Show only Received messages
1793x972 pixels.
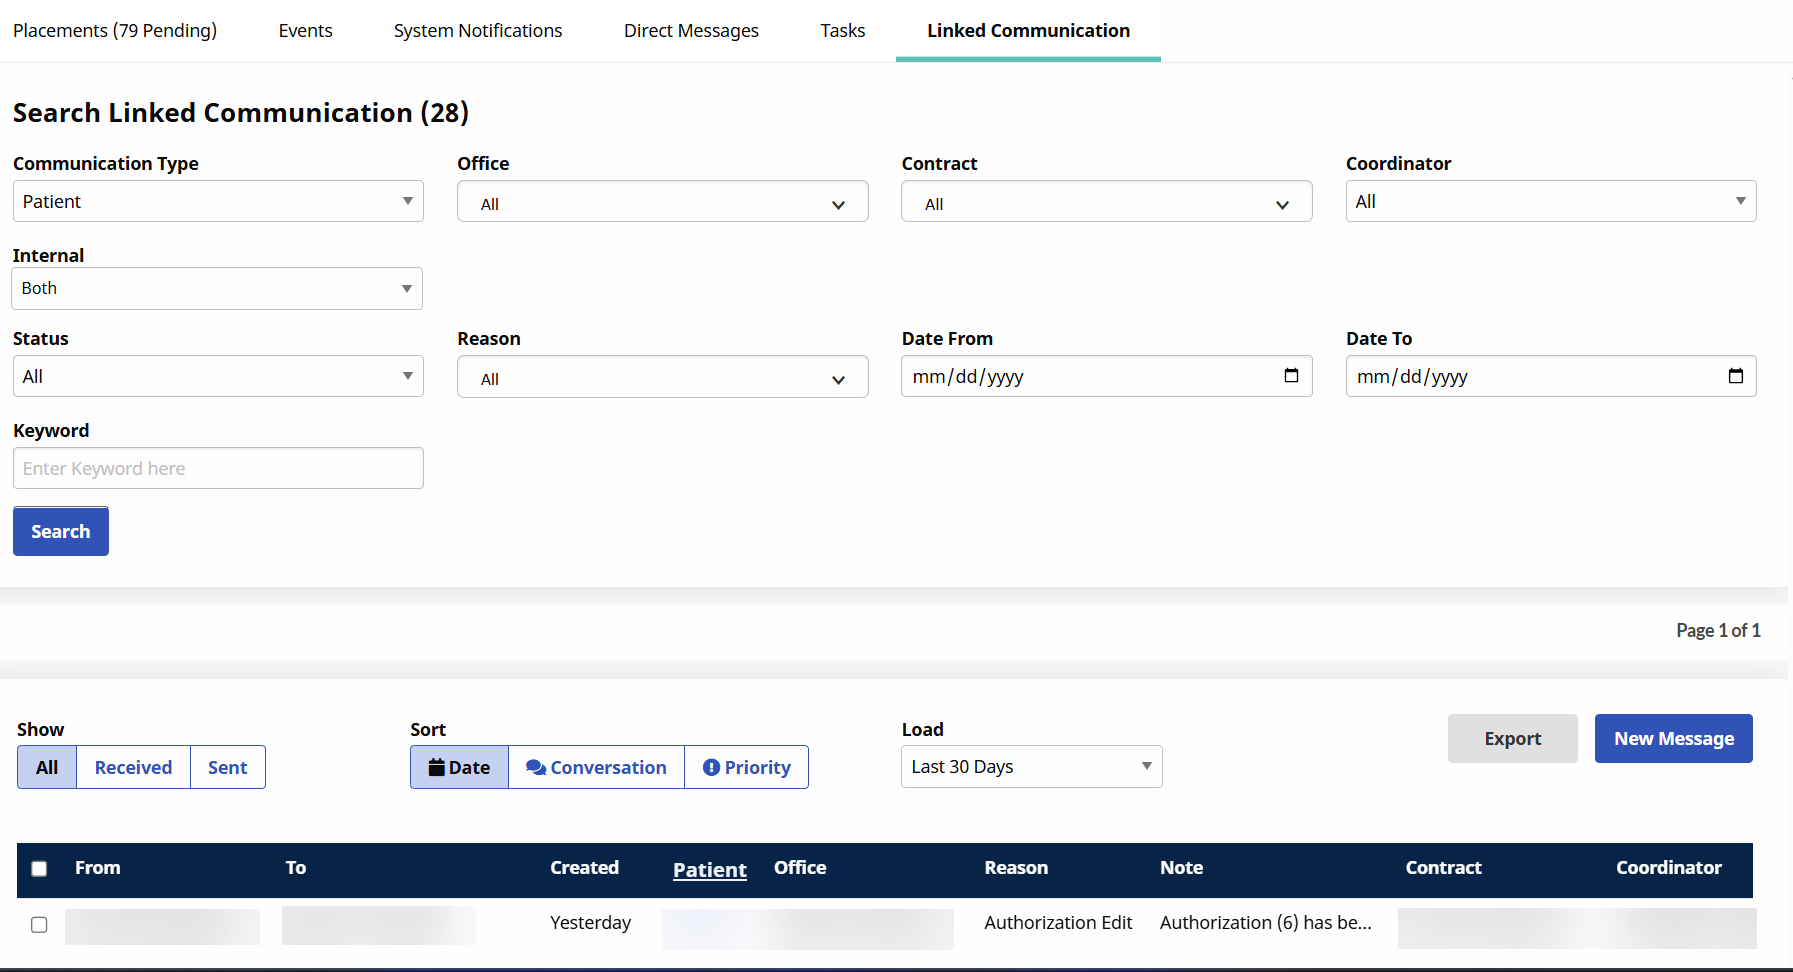tap(133, 767)
